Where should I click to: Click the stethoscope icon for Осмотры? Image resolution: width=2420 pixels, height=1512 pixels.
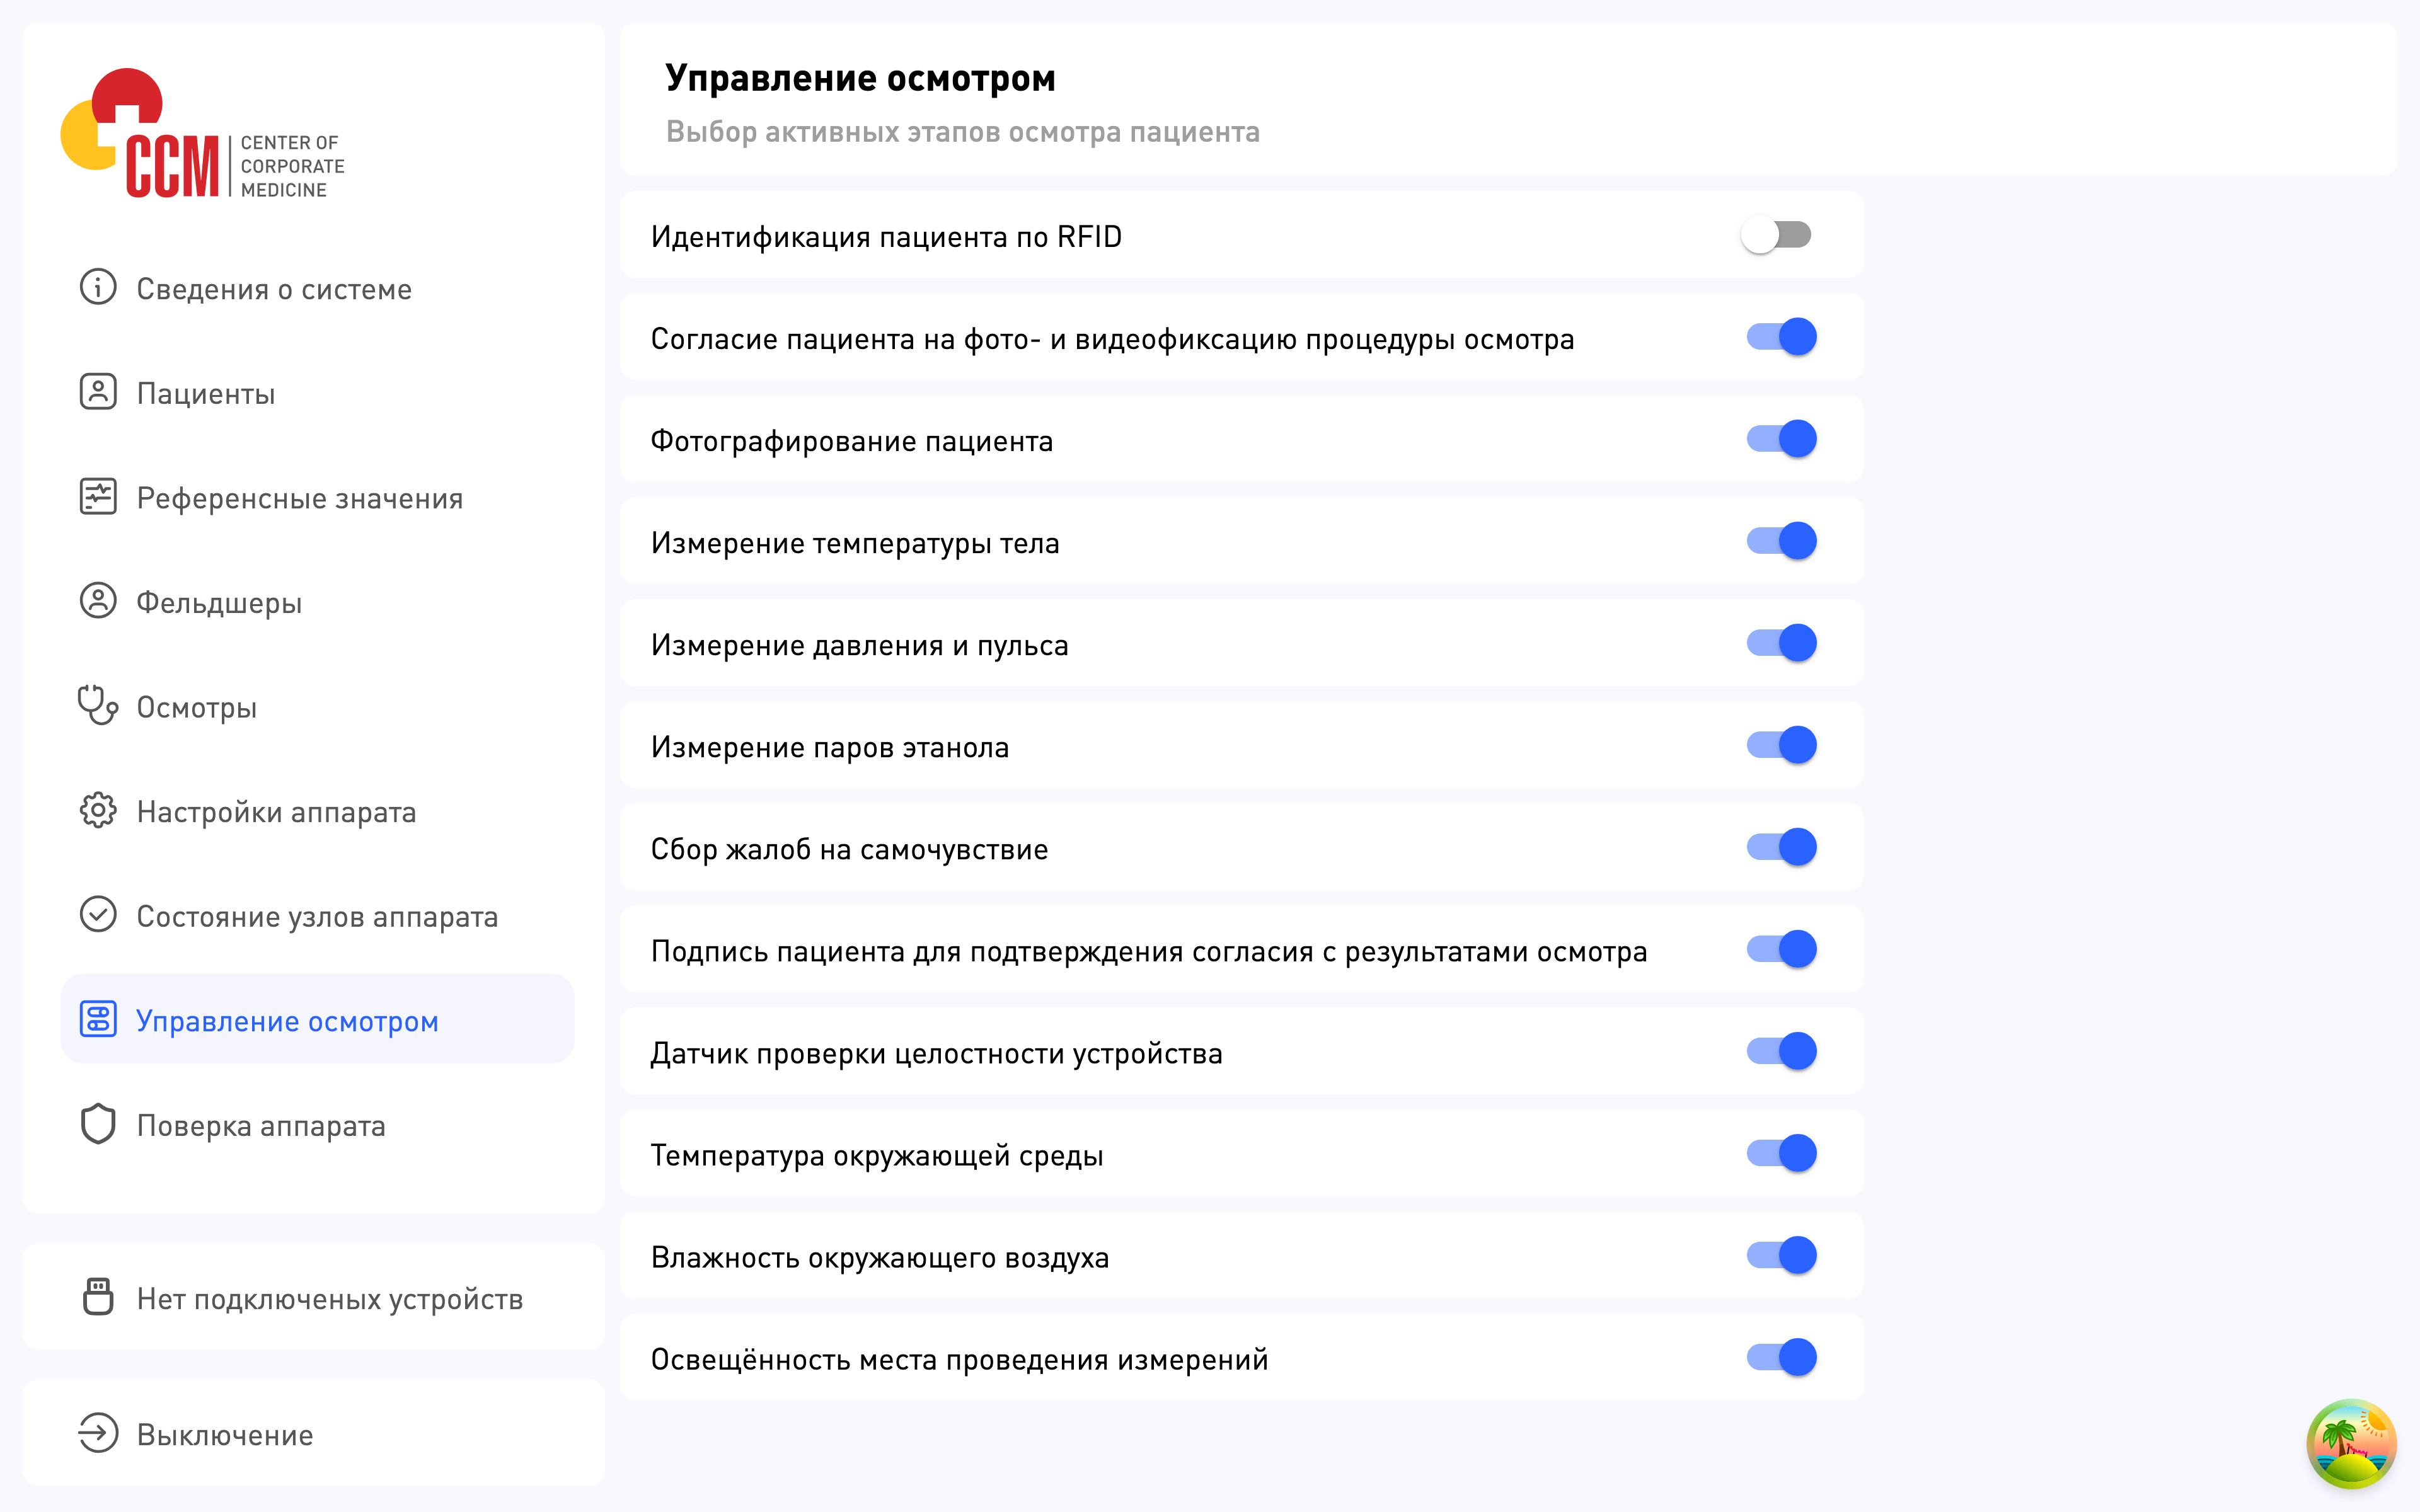click(98, 706)
